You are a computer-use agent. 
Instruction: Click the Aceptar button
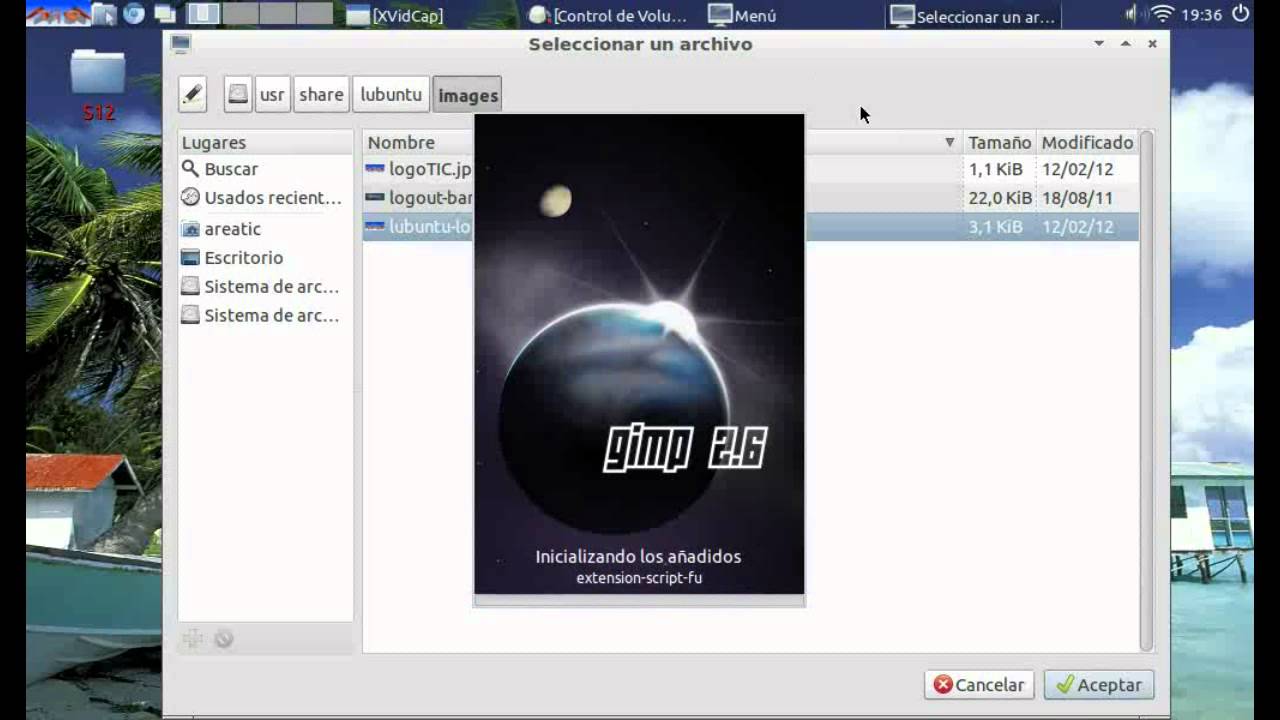coord(1099,685)
